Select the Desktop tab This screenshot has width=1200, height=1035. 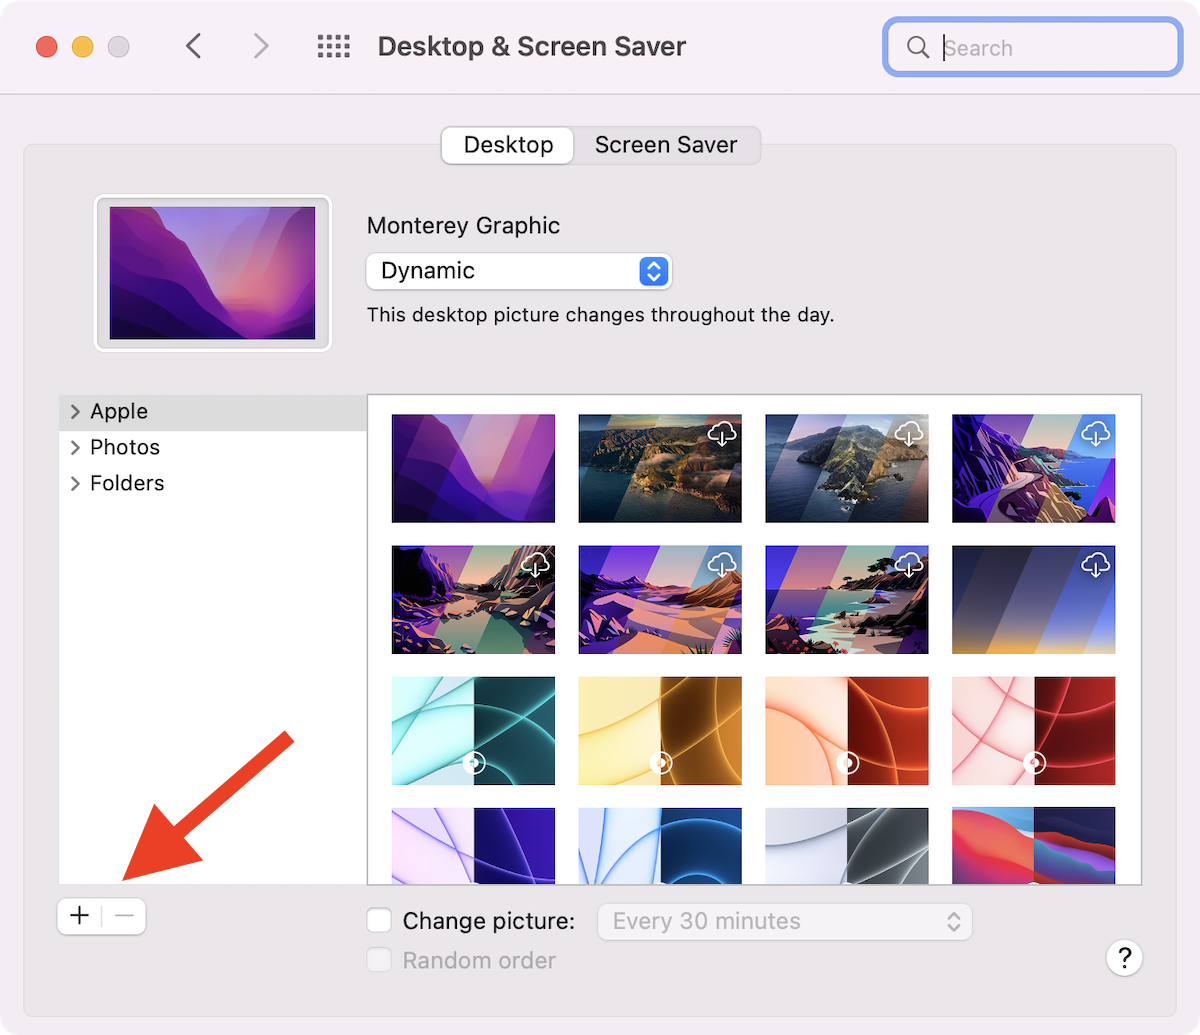click(508, 145)
